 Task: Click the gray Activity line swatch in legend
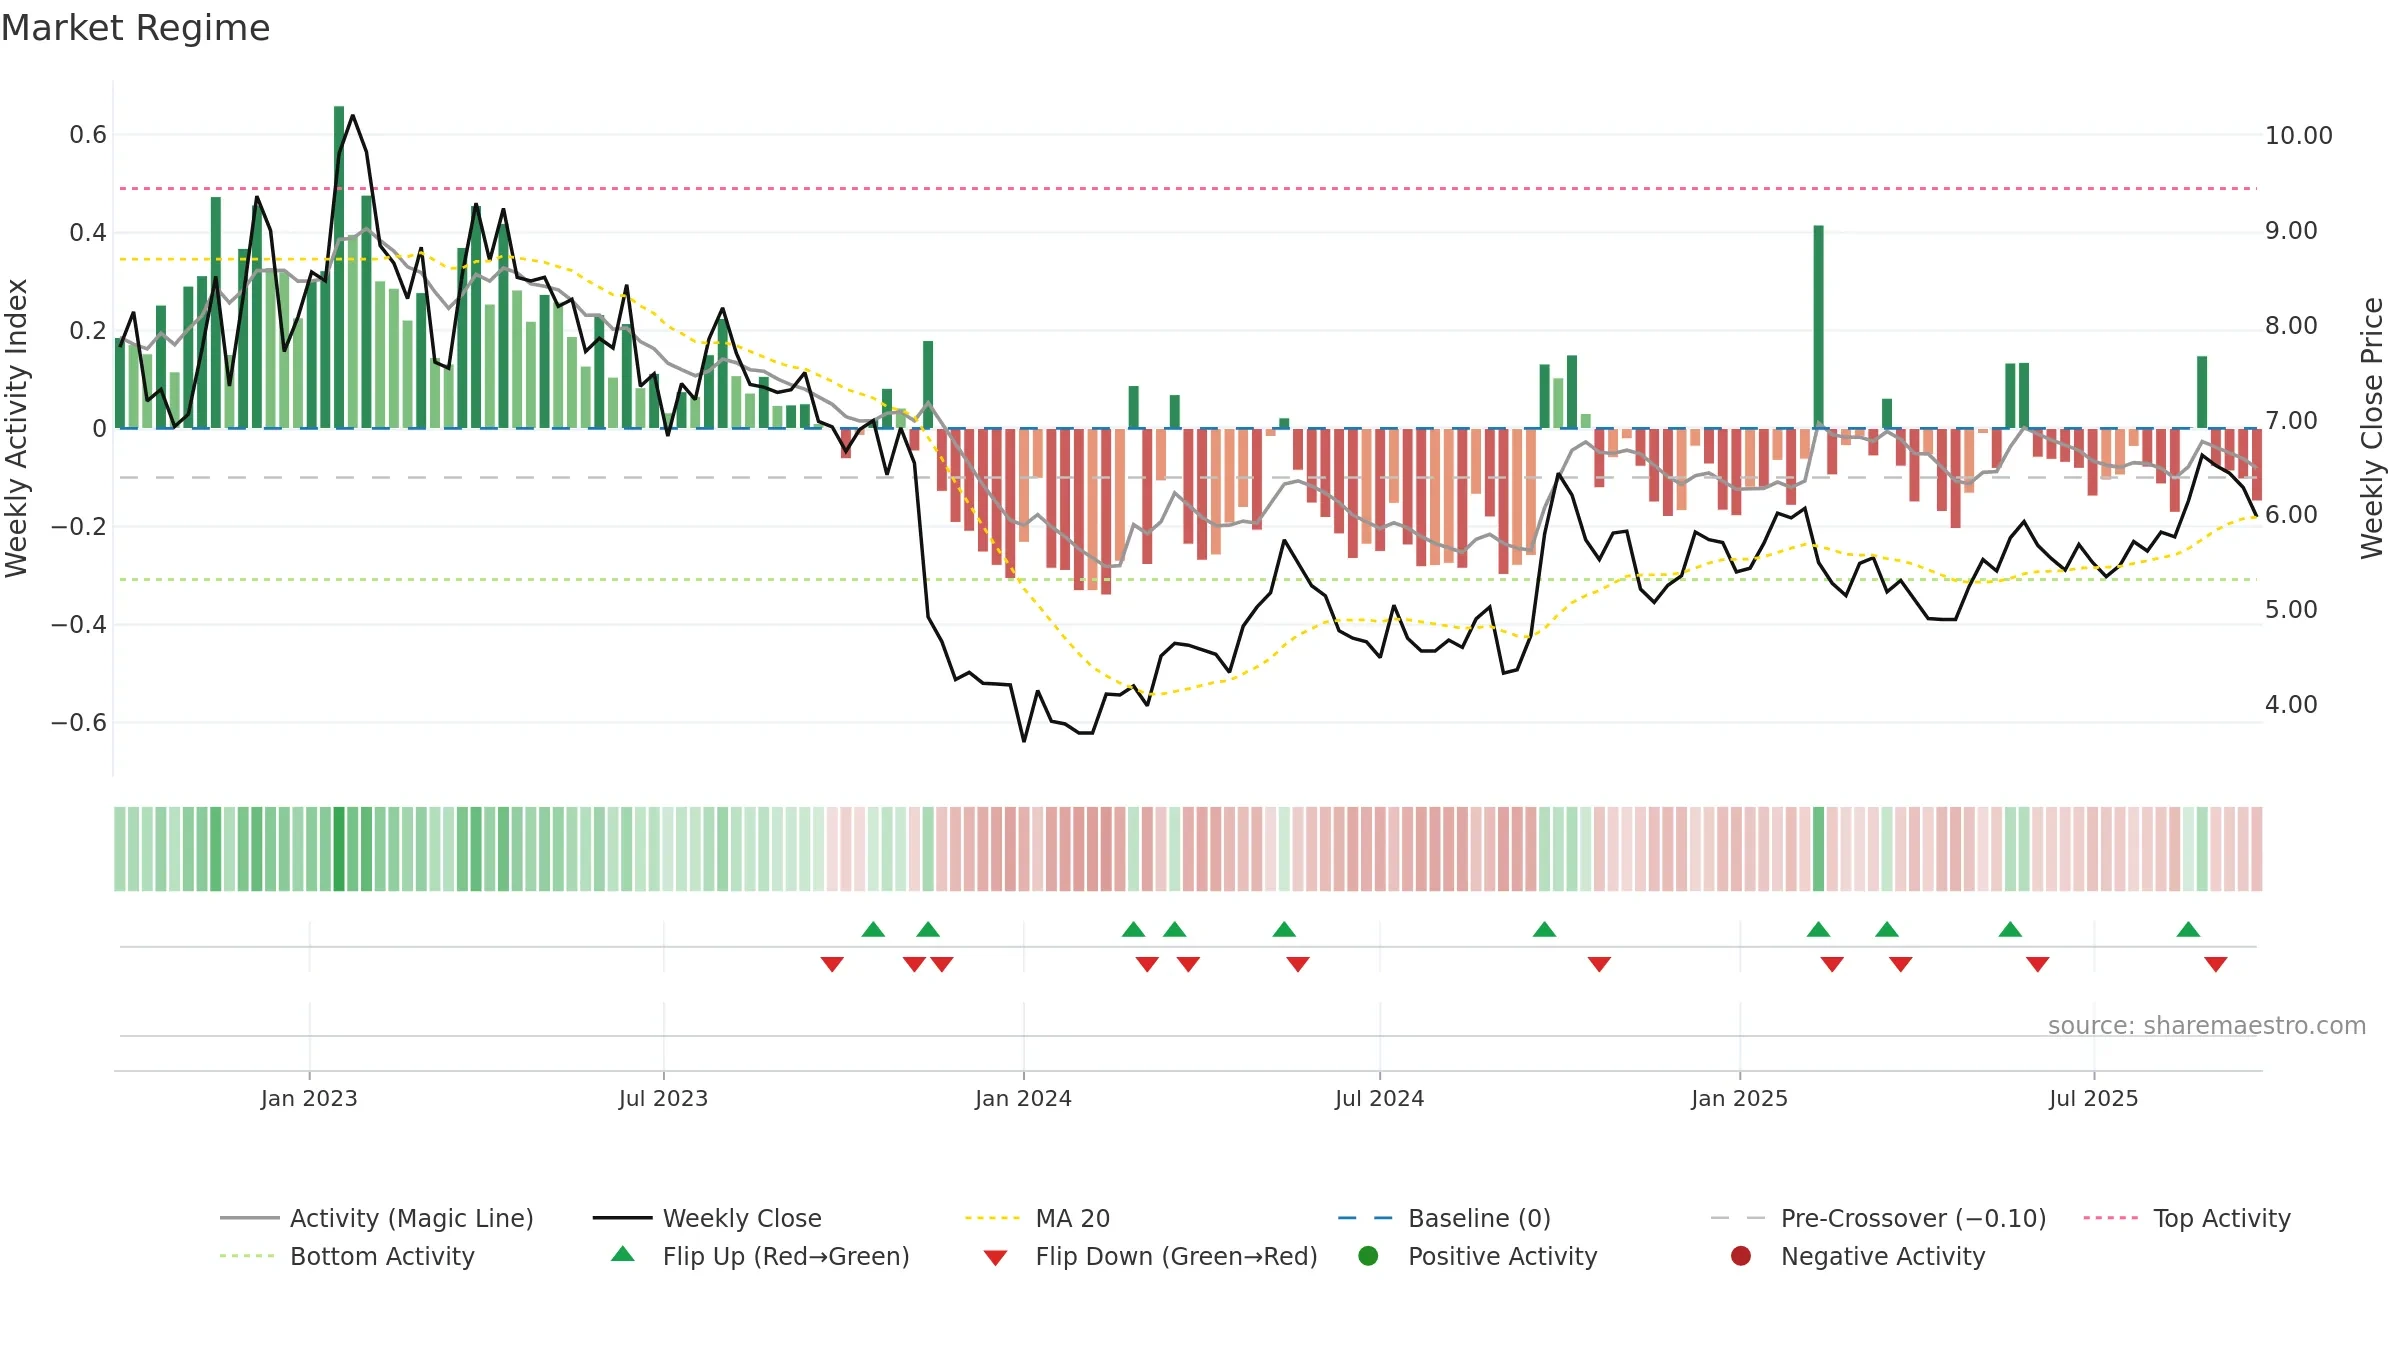click(249, 1218)
